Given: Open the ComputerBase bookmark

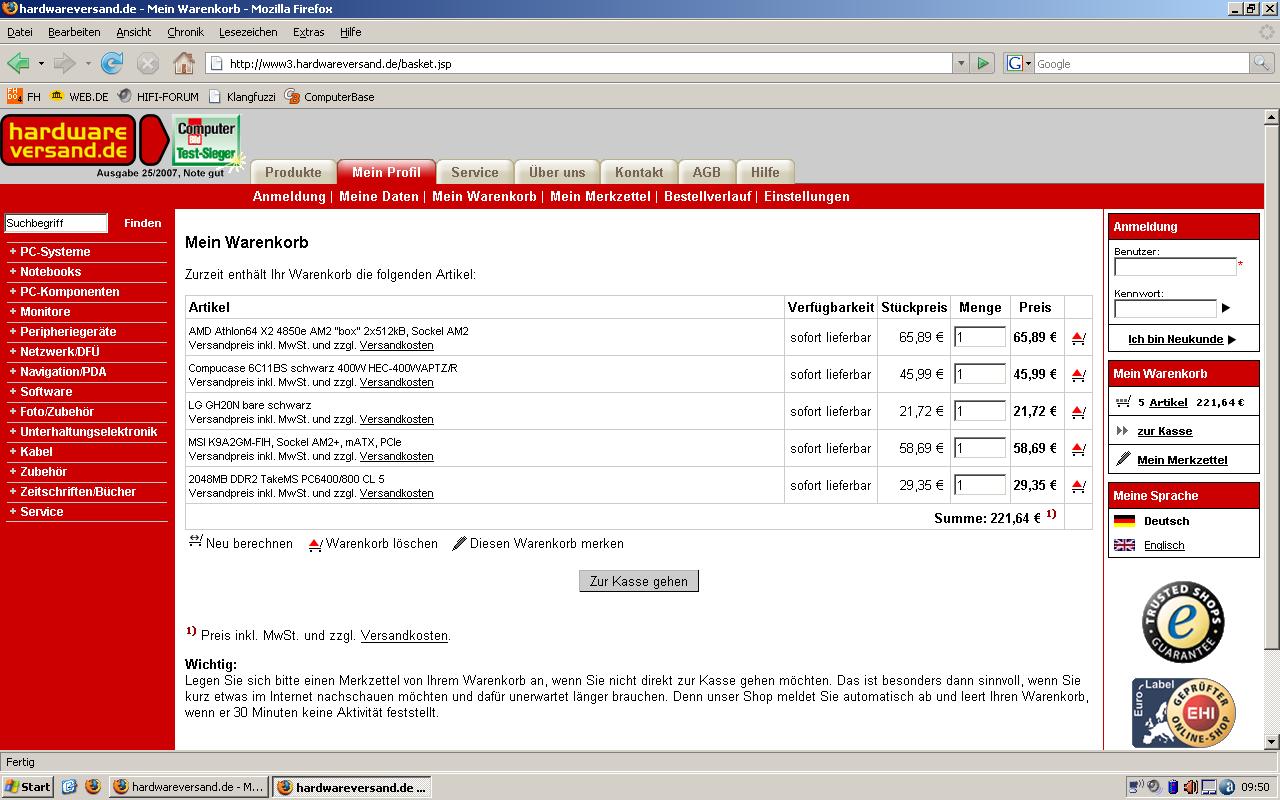Looking at the screenshot, I should pyautogui.click(x=330, y=97).
